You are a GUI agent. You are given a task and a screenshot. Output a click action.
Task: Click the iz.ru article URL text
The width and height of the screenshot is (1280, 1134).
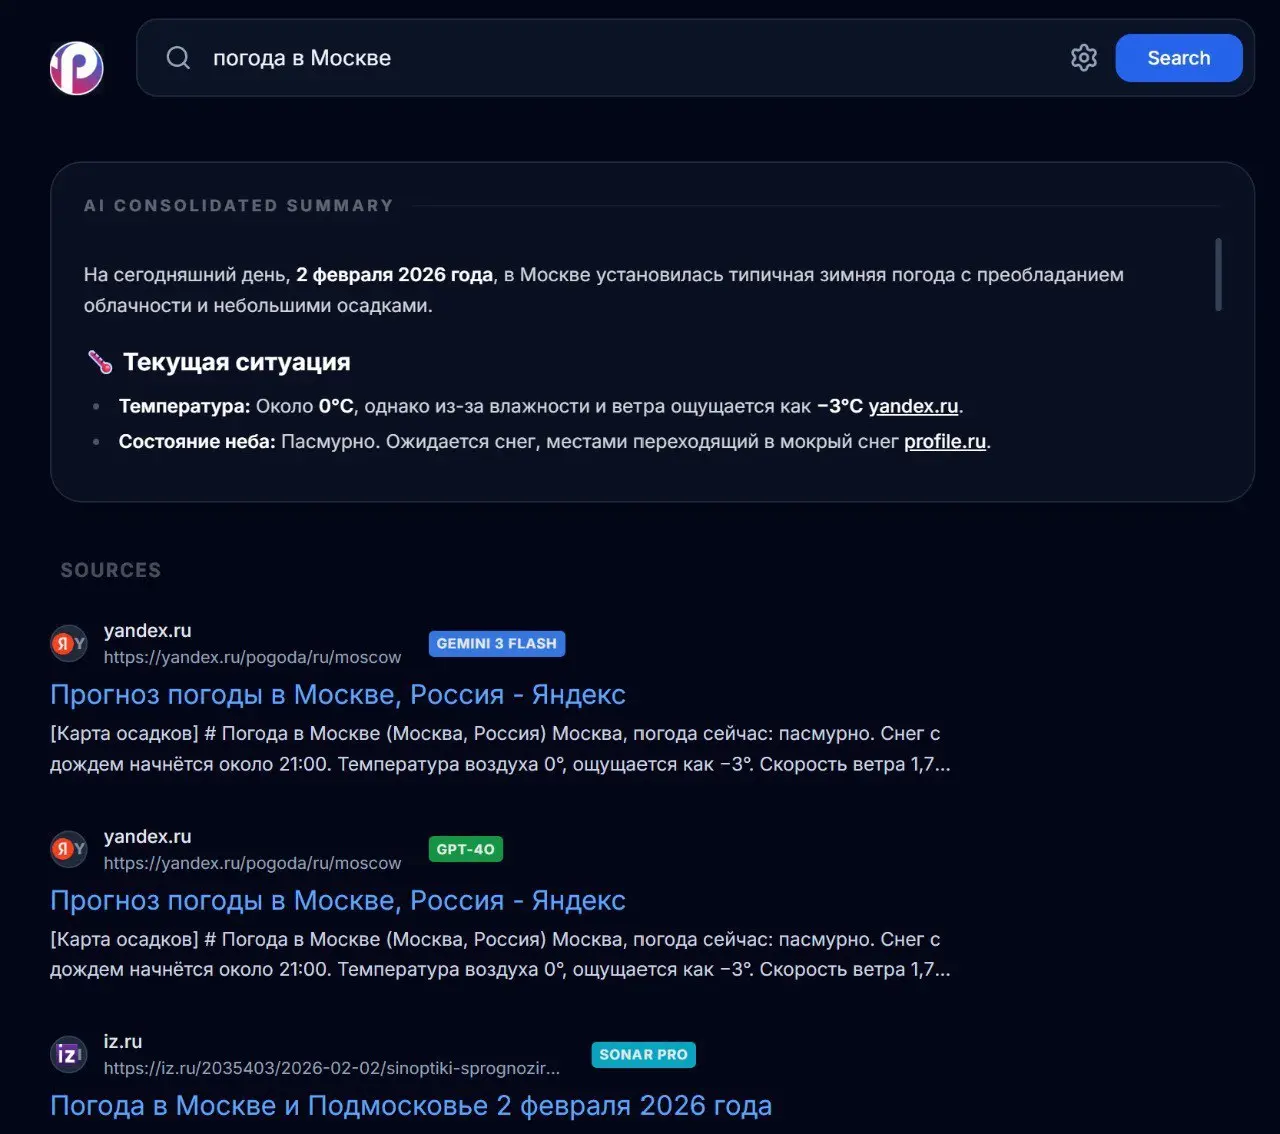[x=332, y=1068]
